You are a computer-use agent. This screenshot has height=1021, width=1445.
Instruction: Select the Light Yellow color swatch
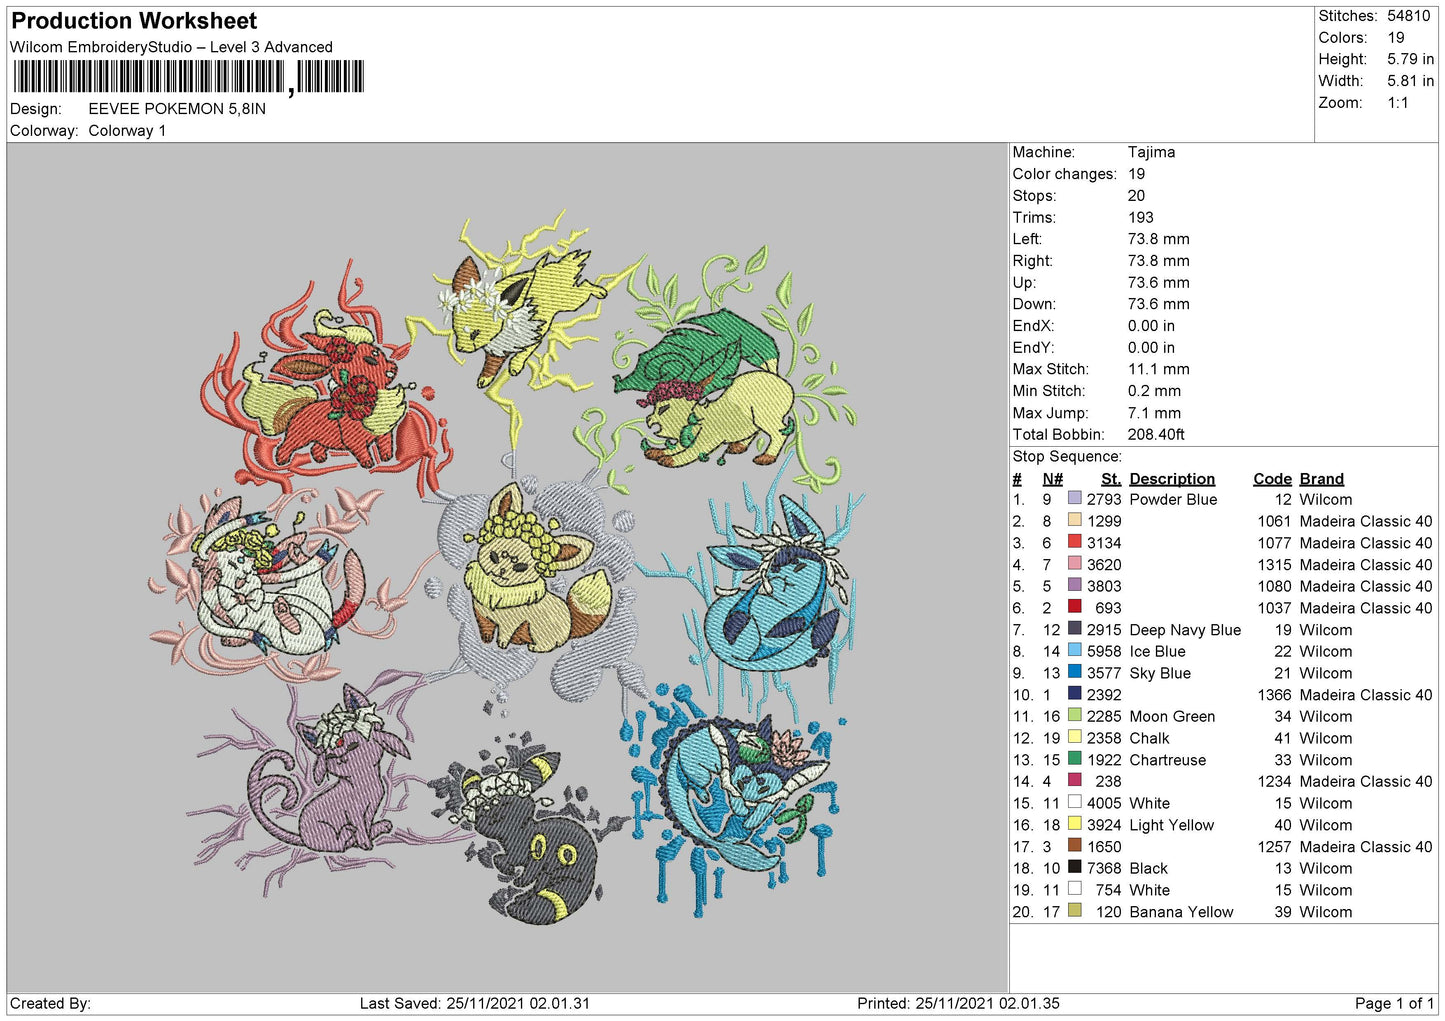click(1074, 824)
